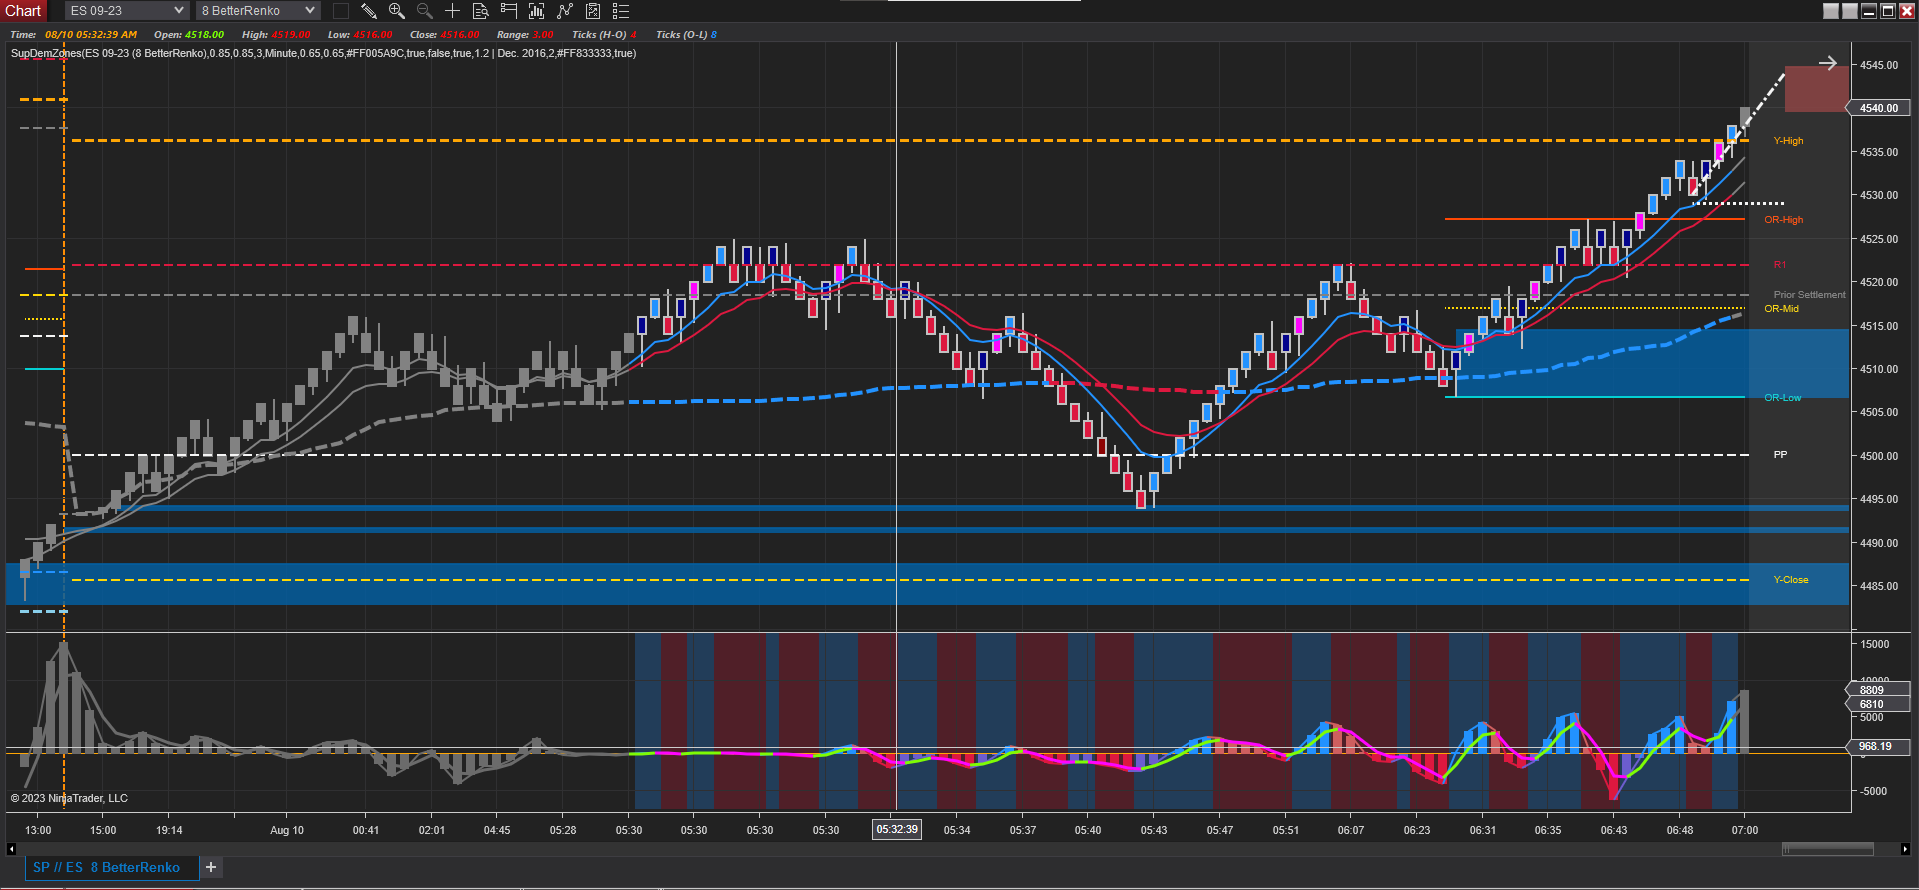
Task: Open the Data Box icon
Action: [x=480, y=11]
